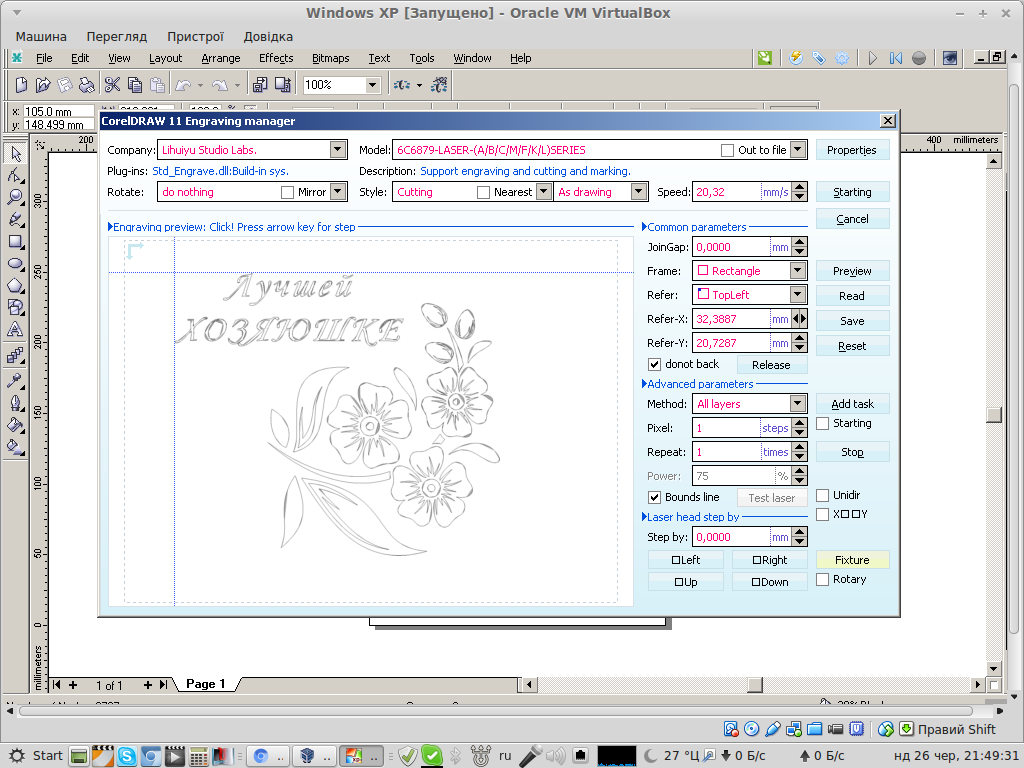The width and height of the screenshot is (1024, 768).
Task: Select the Rectangle tool
Action: (x=16, y=242)
